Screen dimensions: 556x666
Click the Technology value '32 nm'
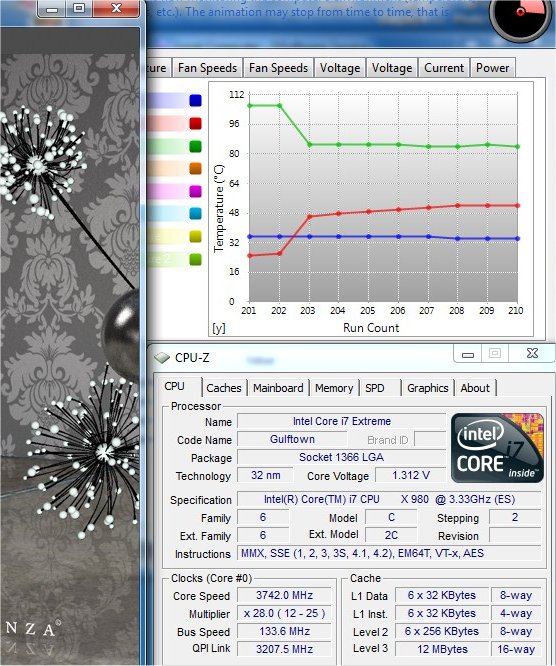265,475
